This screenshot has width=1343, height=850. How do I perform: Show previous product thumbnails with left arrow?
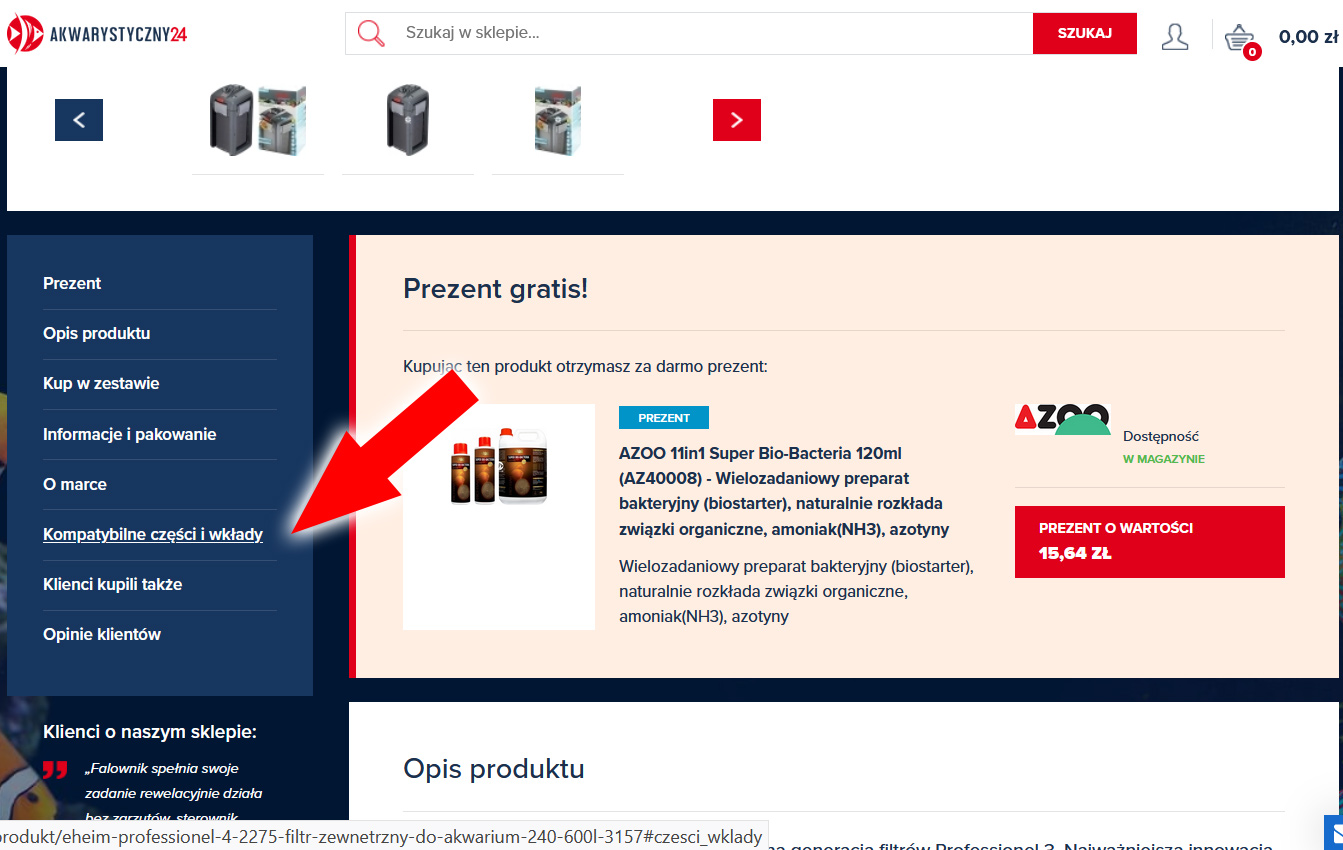79,120
